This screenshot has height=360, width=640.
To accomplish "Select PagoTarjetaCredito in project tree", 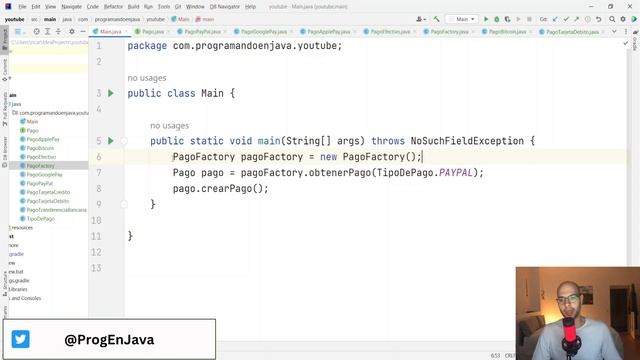I will (48, 192).
